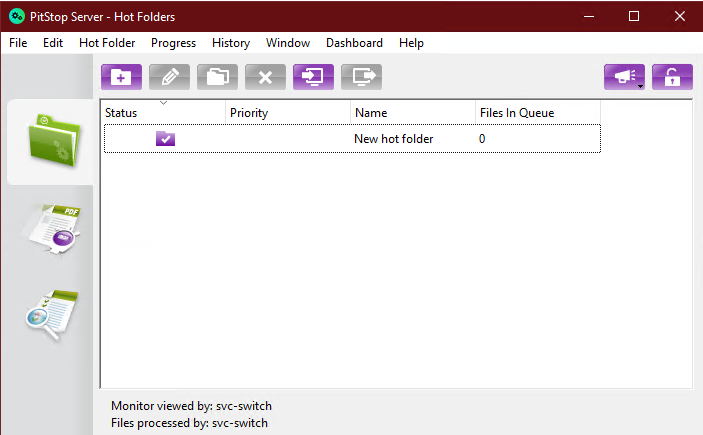703x435 pixels.
Task: Open the Progress menu
Action: (x=173, y=43)
